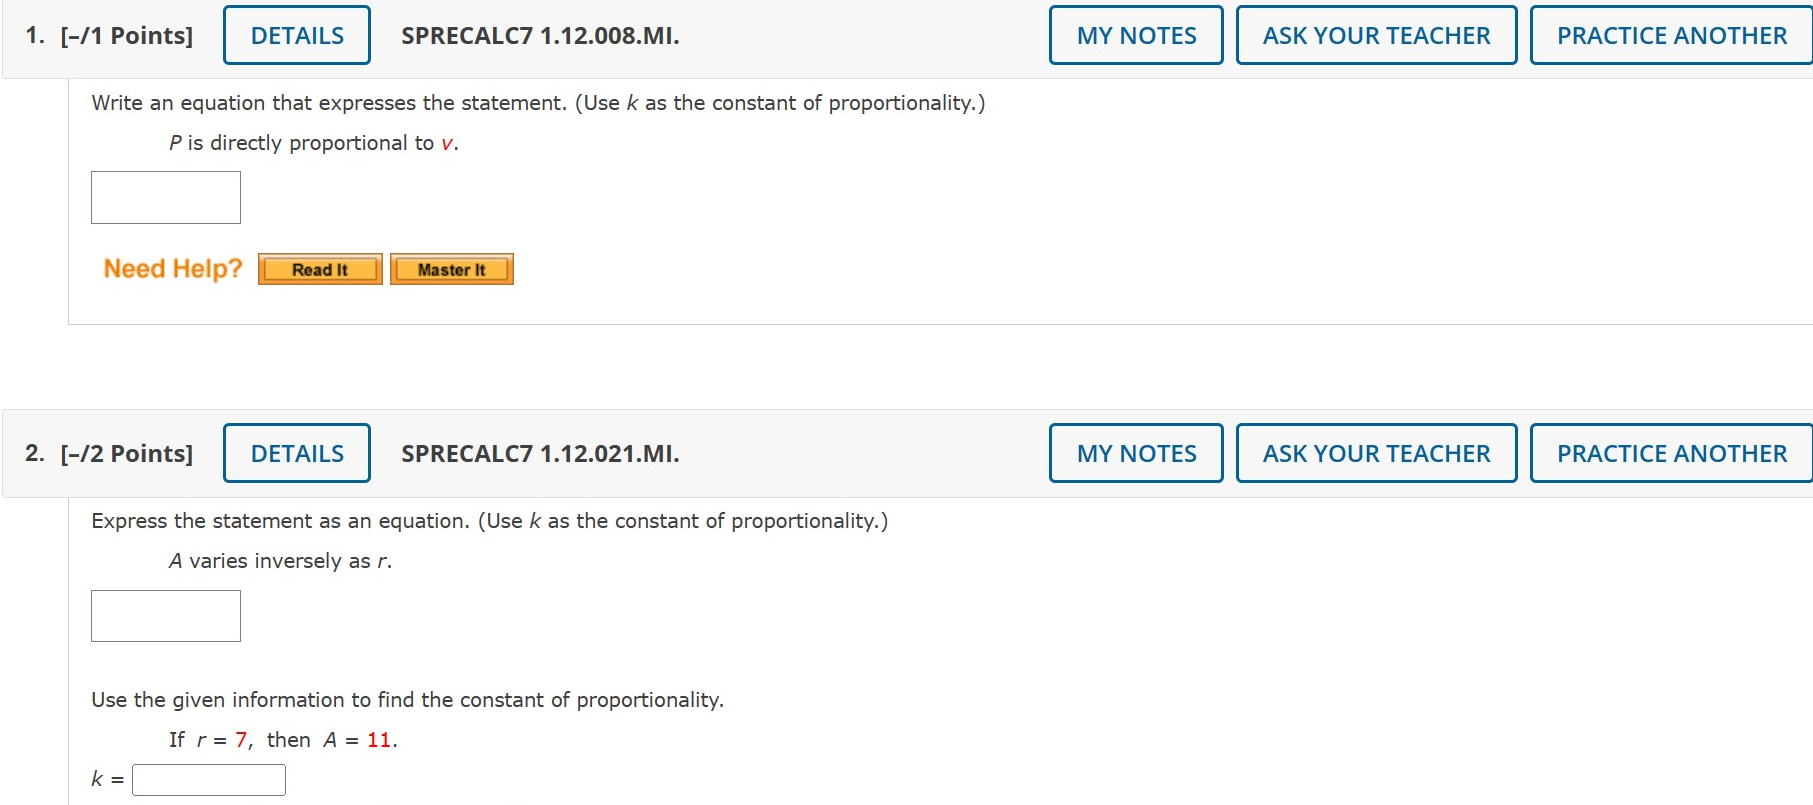Click the Master It help button
Screen dimensions: 1813x805
[451, 268]
